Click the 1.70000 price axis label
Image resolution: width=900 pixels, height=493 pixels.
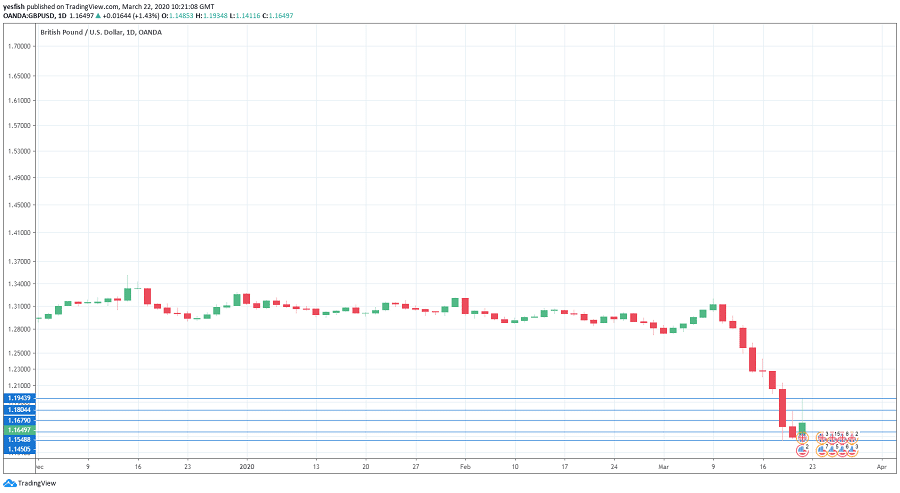19,46
